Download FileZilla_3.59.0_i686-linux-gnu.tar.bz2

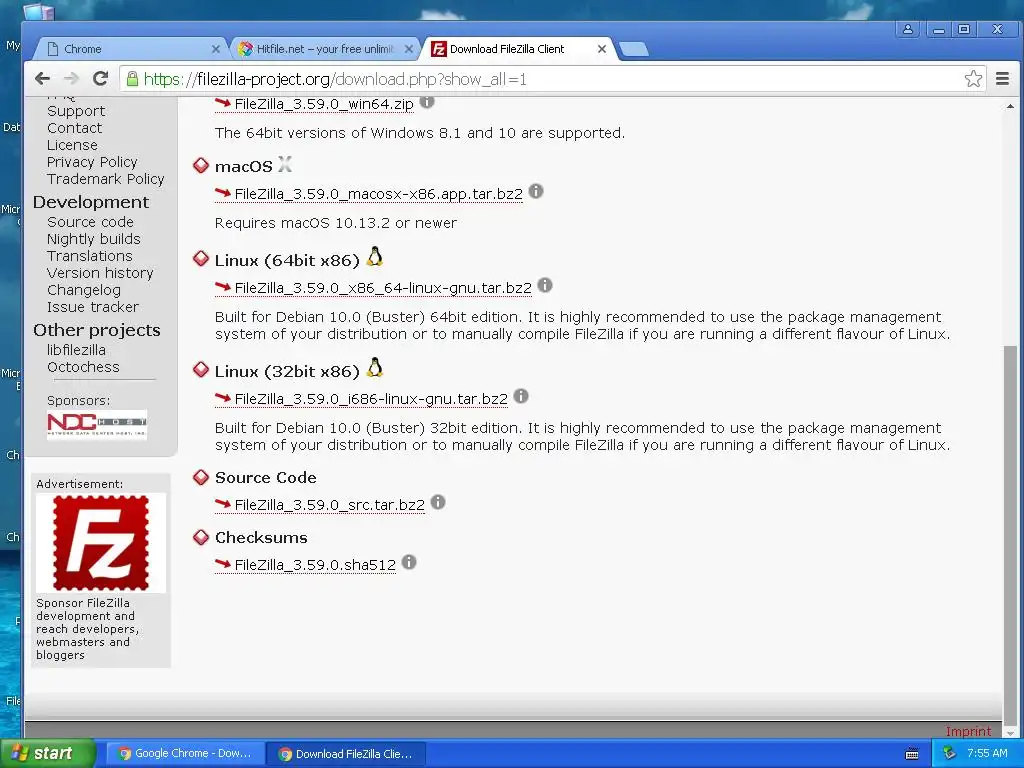pyautogui.click(x=371, y=399)
